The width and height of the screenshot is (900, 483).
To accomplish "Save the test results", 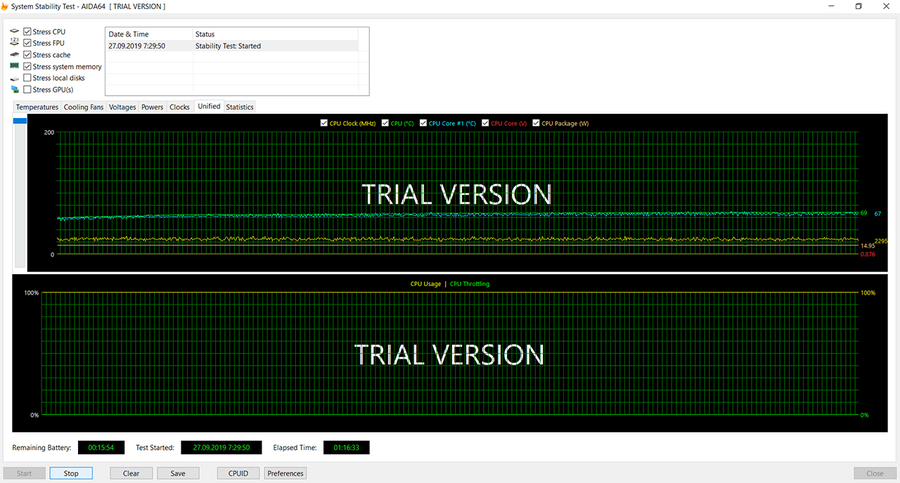I will (x=178, y=473).
